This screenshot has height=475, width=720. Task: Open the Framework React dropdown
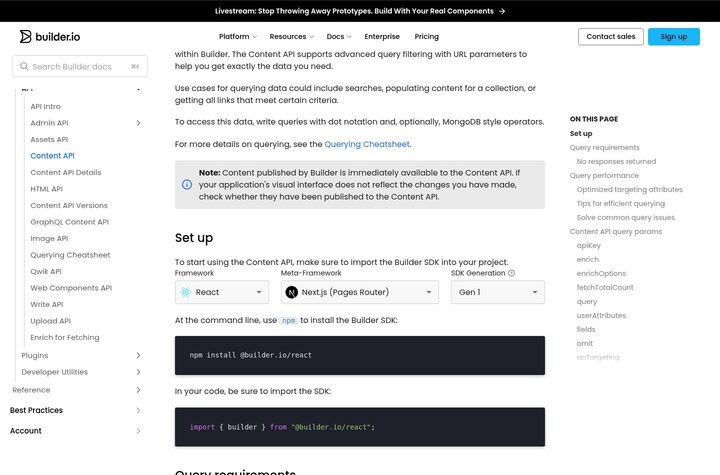222,292
